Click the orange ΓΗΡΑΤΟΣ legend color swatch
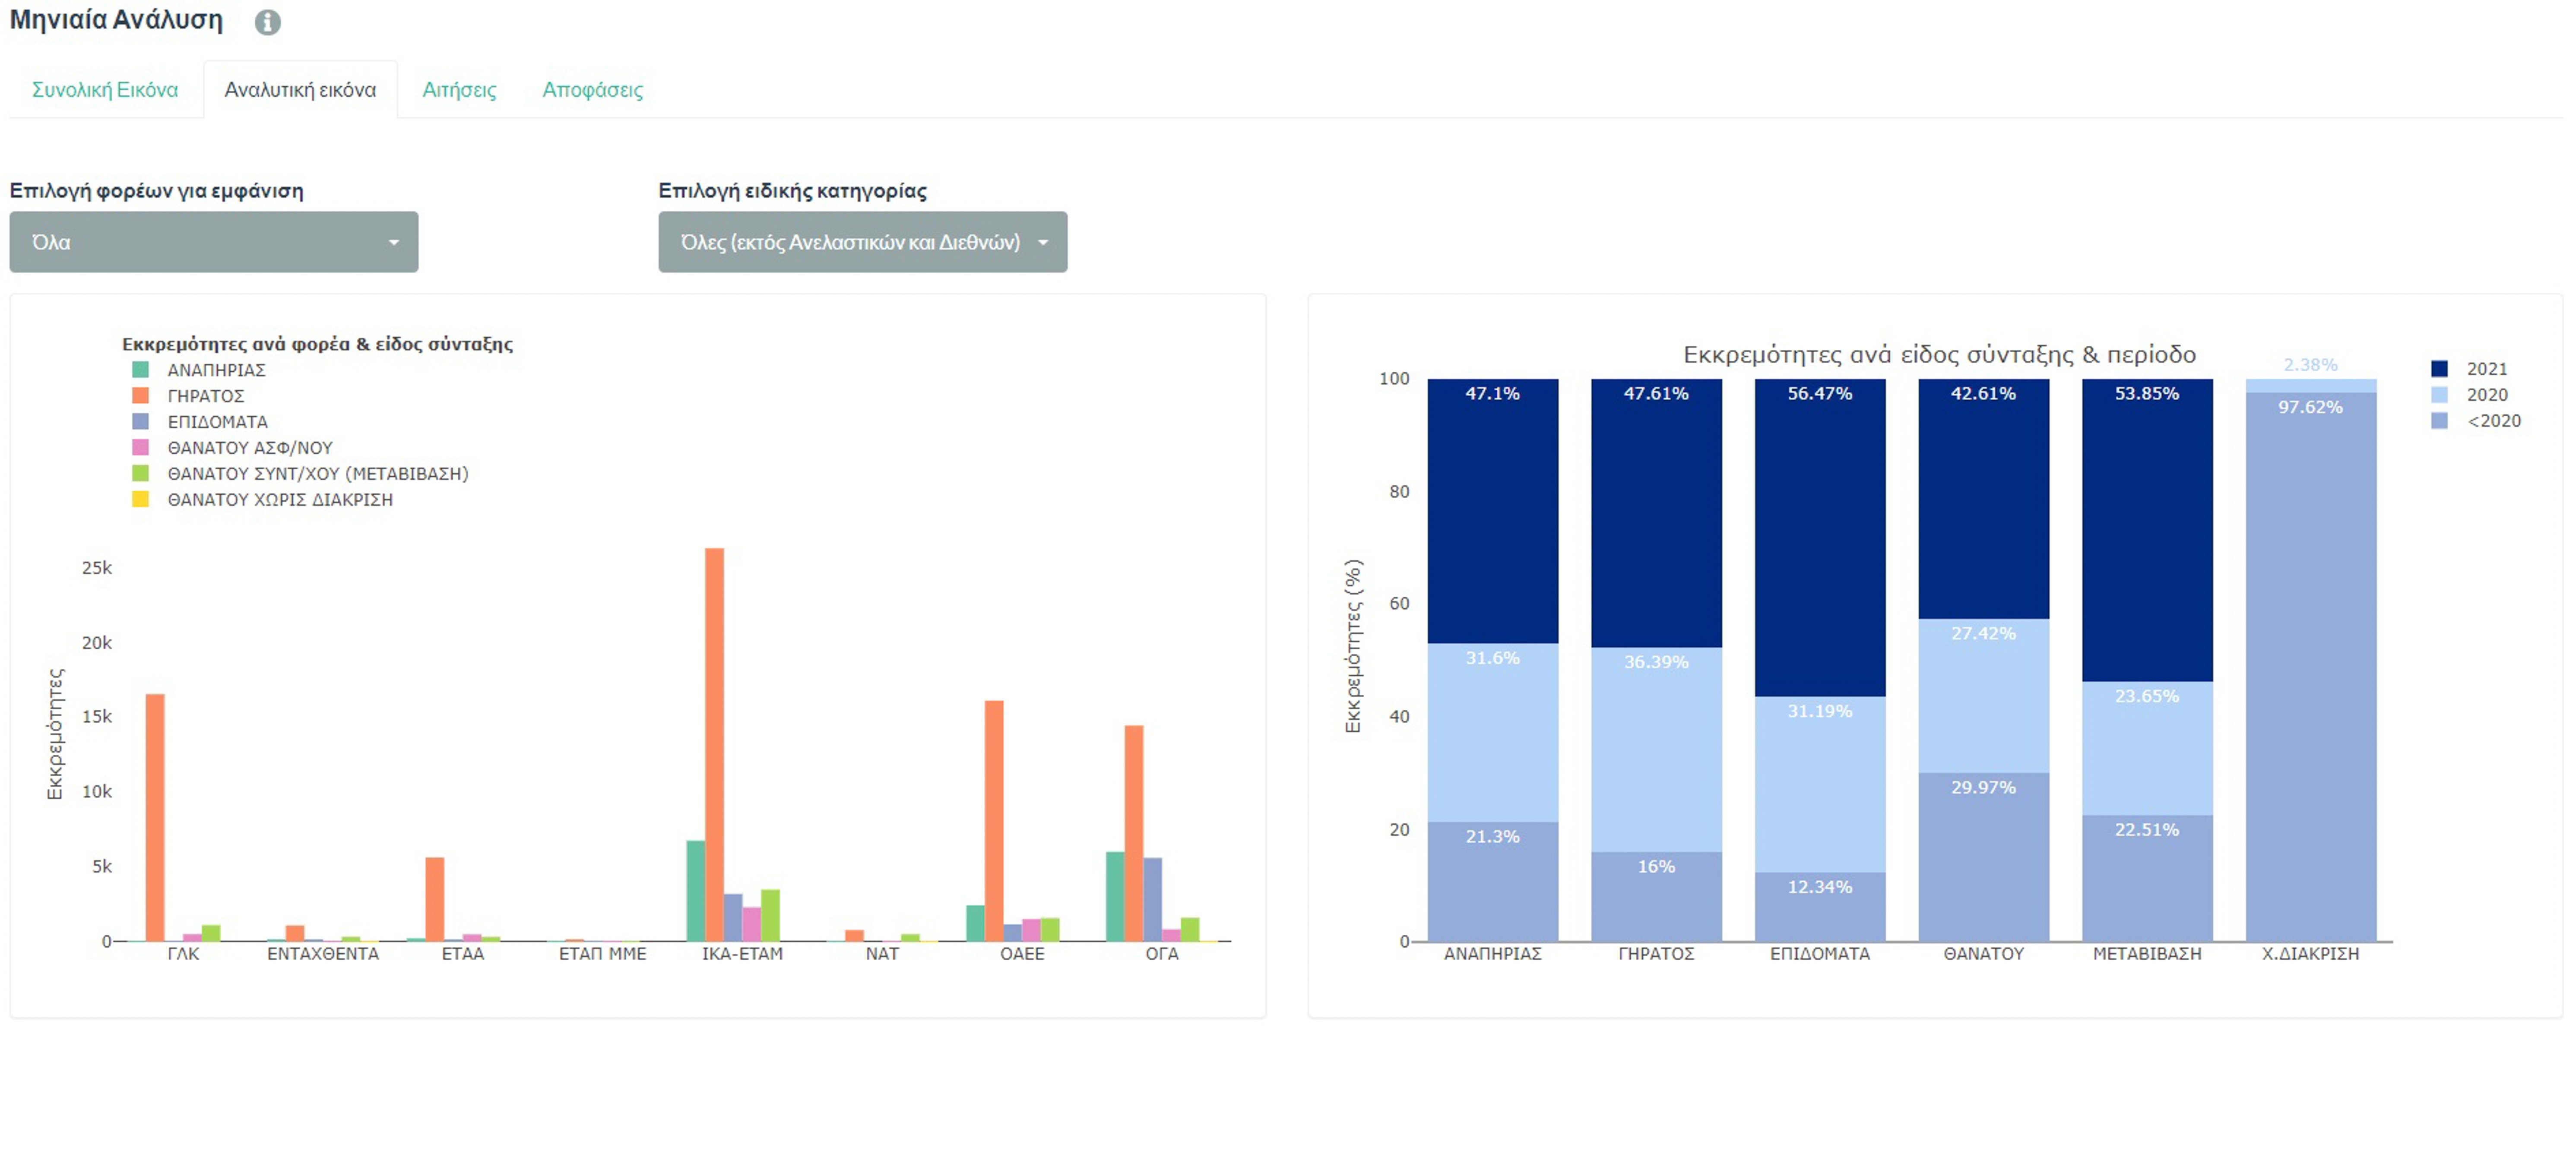Image resolution: width=2576 pixels, height=1167 pixels. tap(140, 396)
